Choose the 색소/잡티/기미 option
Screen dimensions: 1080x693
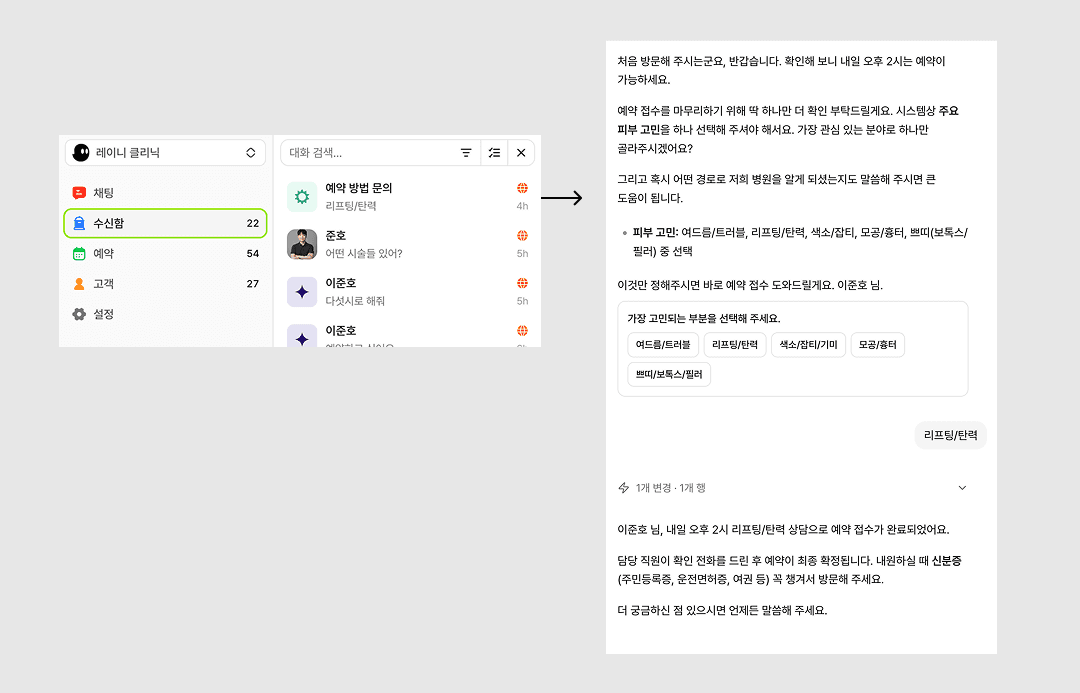click(809, 344)
